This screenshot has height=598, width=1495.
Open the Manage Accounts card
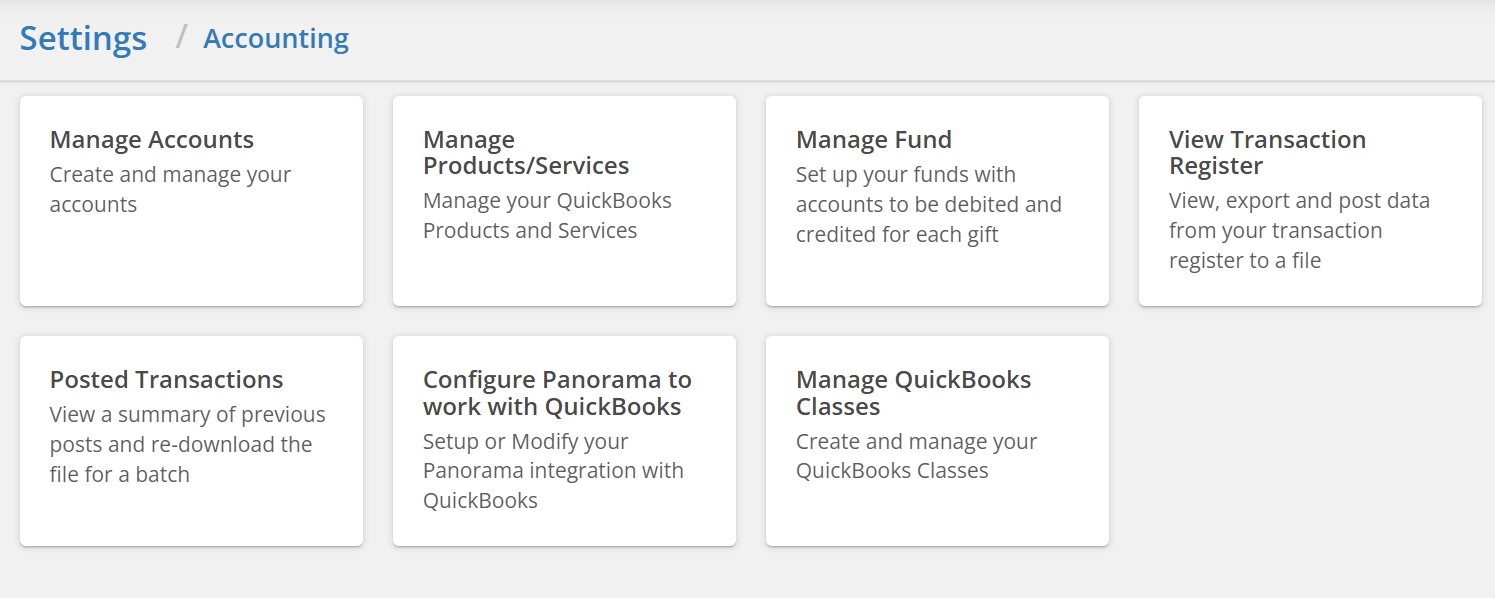(x=191, y=201)
